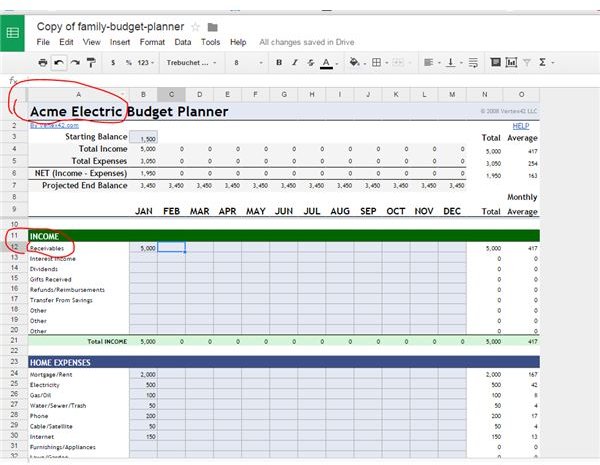Click the Total INCOME label
This screenshot has height=465, width=600.
coord(107,341)
